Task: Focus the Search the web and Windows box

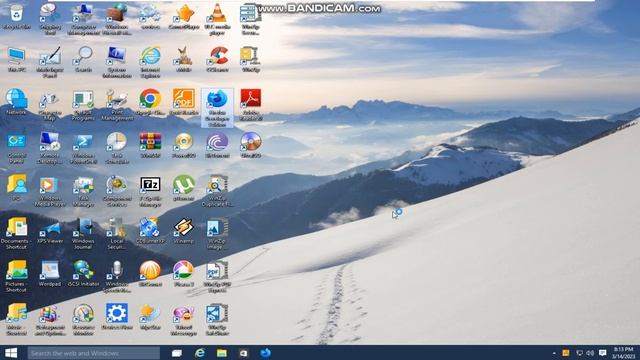Action: pyautogui.click(x=94, y=353)
